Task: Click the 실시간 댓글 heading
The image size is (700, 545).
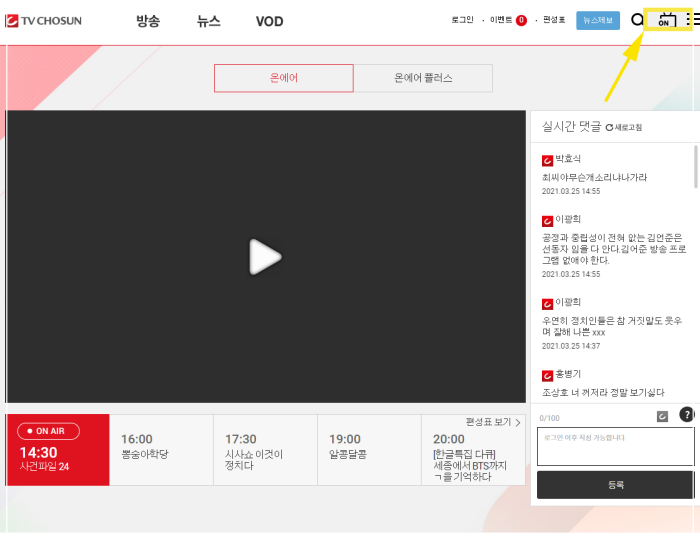Action: pyautogui.click(x=571, y=127)
